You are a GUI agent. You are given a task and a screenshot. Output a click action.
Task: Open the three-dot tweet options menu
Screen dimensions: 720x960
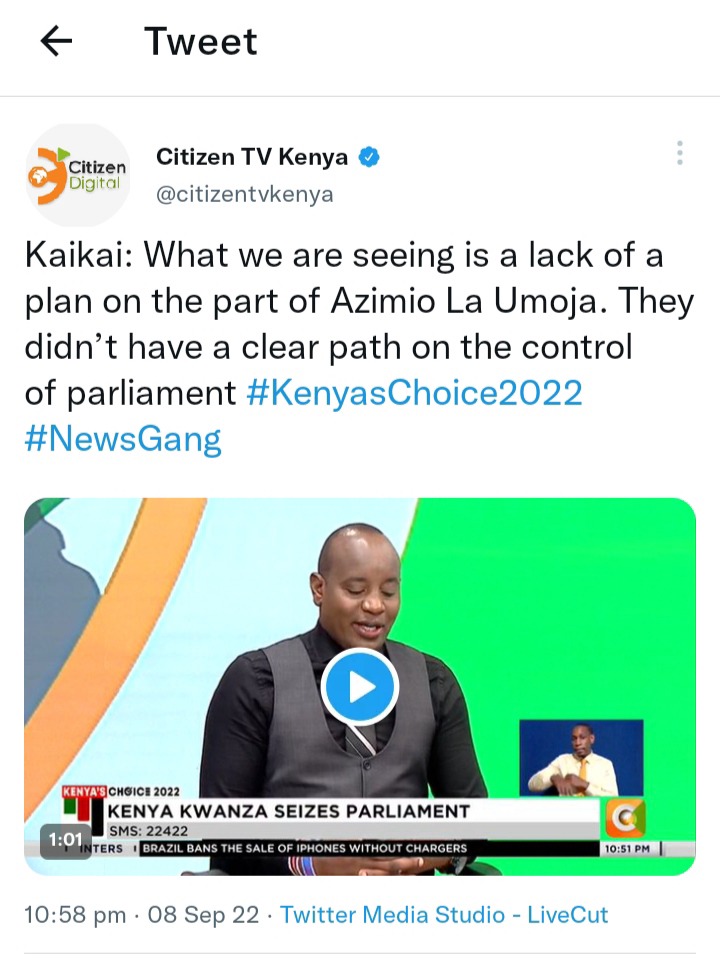point(680,153)
